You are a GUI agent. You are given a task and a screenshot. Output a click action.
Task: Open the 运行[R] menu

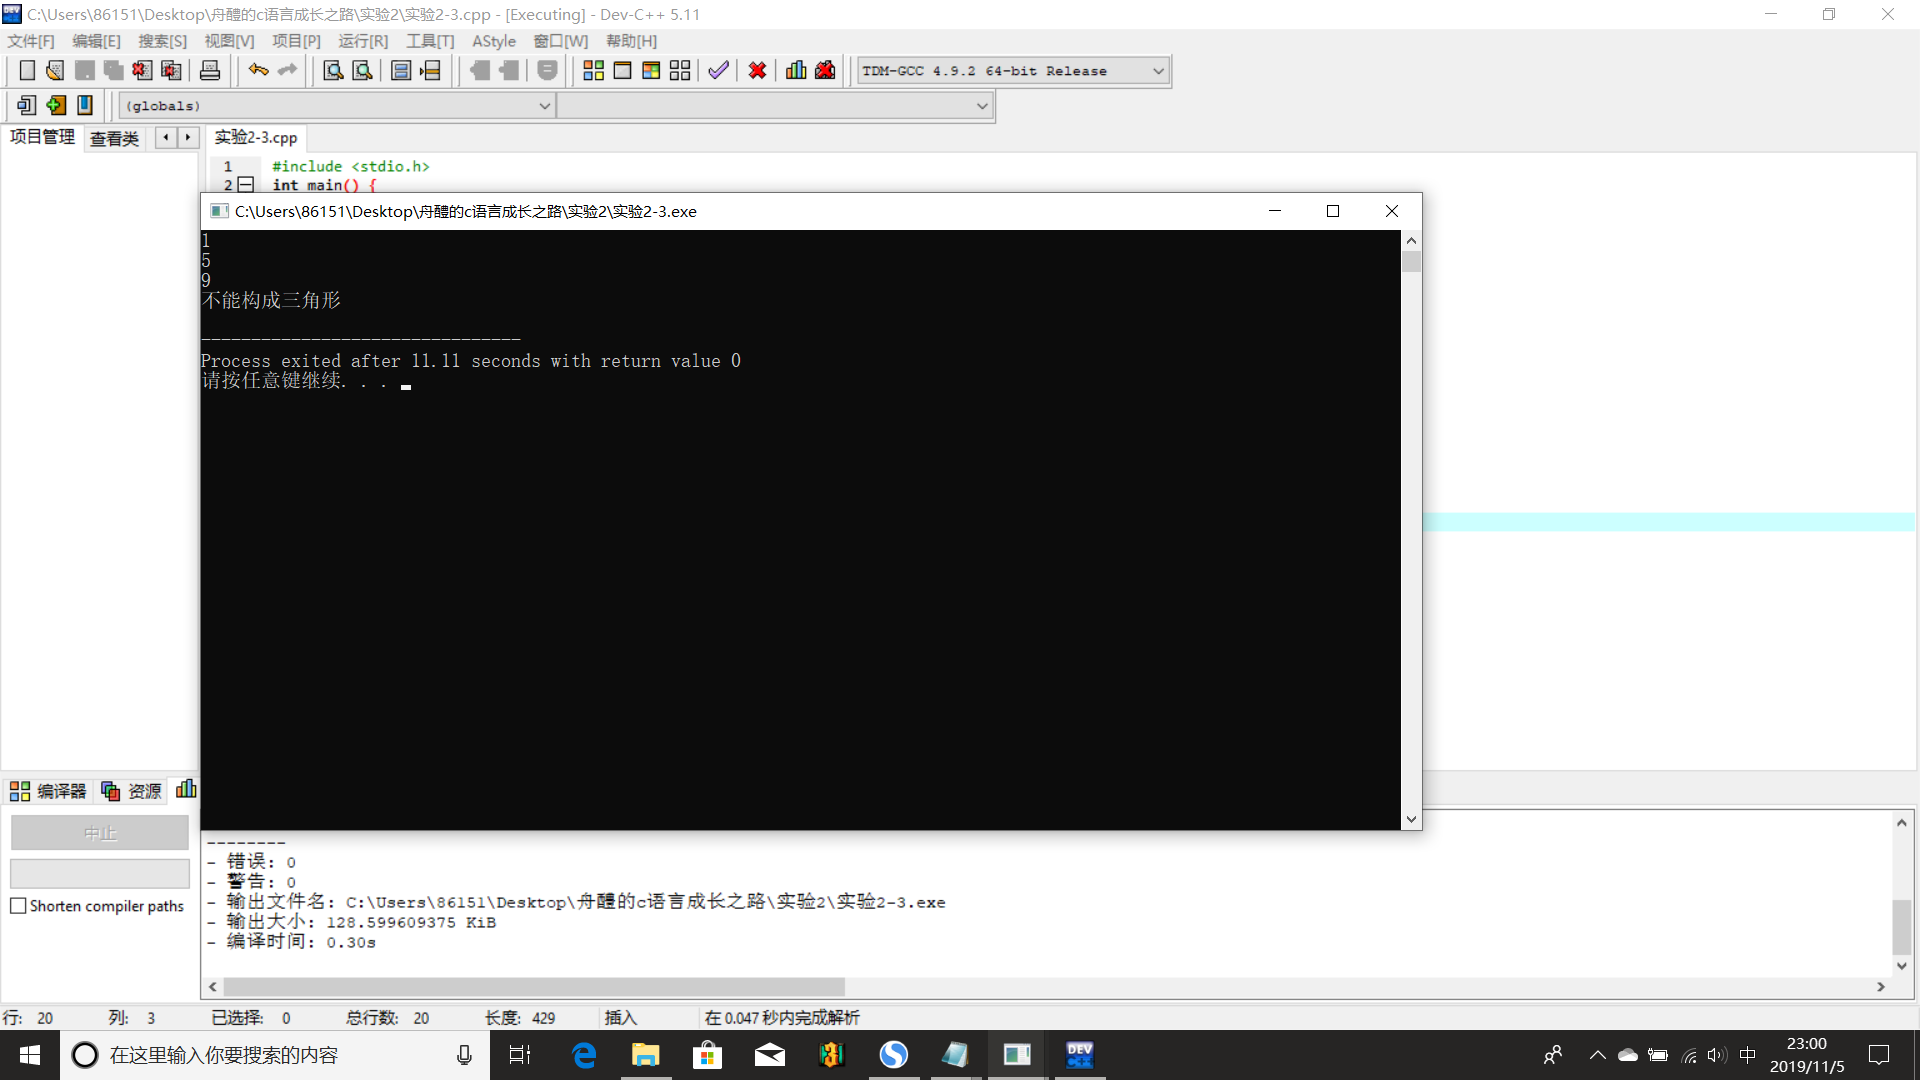click(363, 41)
